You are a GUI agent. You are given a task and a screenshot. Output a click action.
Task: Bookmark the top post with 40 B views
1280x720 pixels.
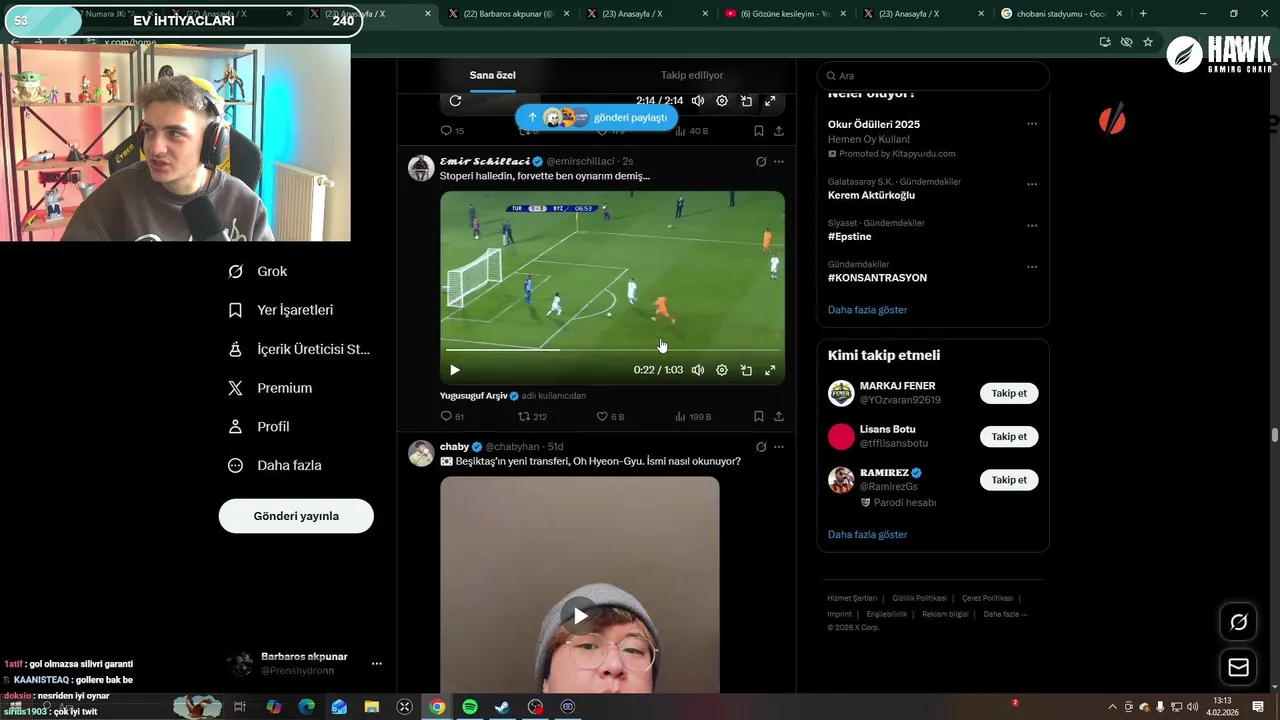[759, 131]
